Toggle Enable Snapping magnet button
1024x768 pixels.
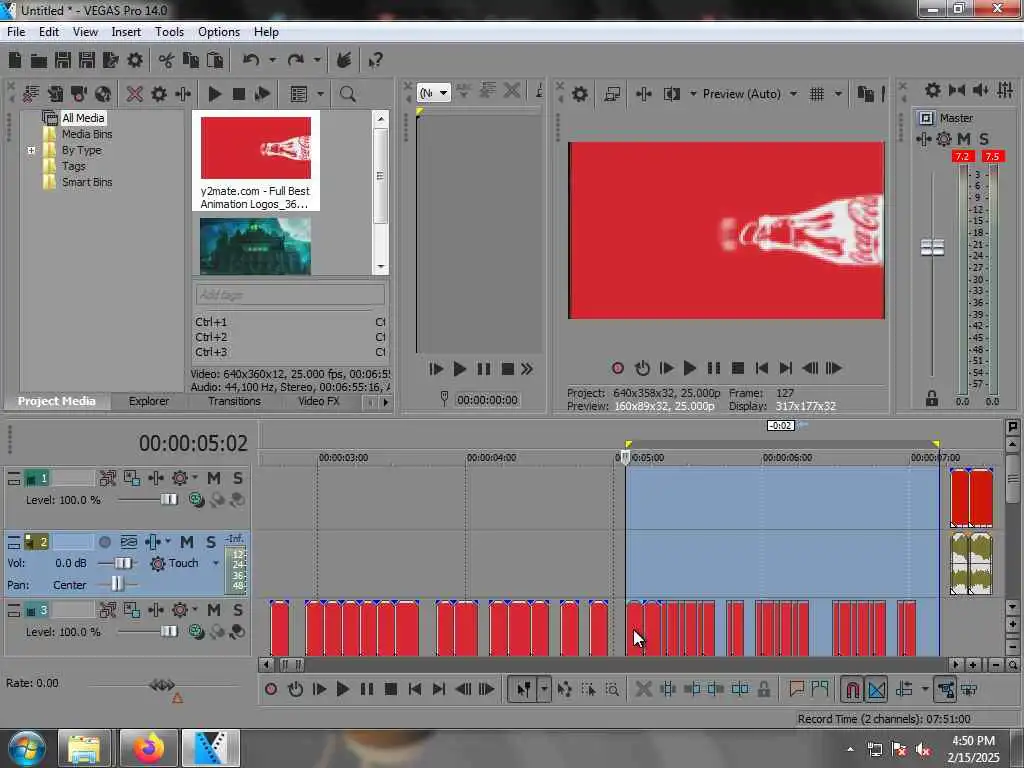pyautogui.click(x=852, y=689)
